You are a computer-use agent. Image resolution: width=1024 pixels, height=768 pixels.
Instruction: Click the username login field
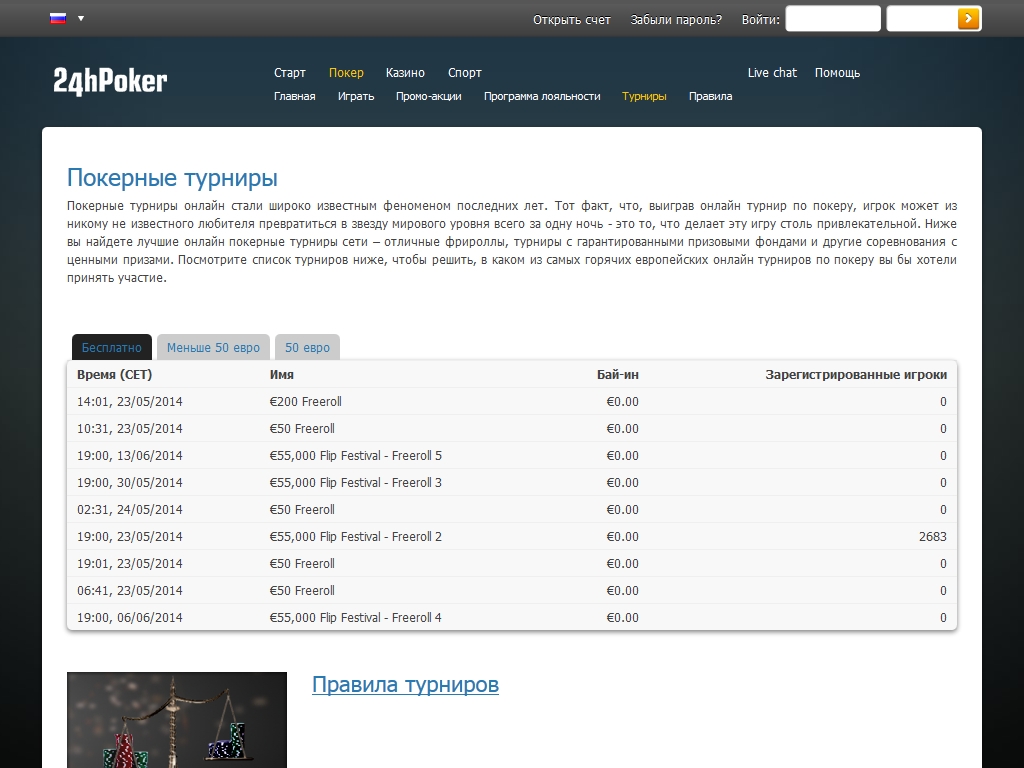(x=832, y=19)
